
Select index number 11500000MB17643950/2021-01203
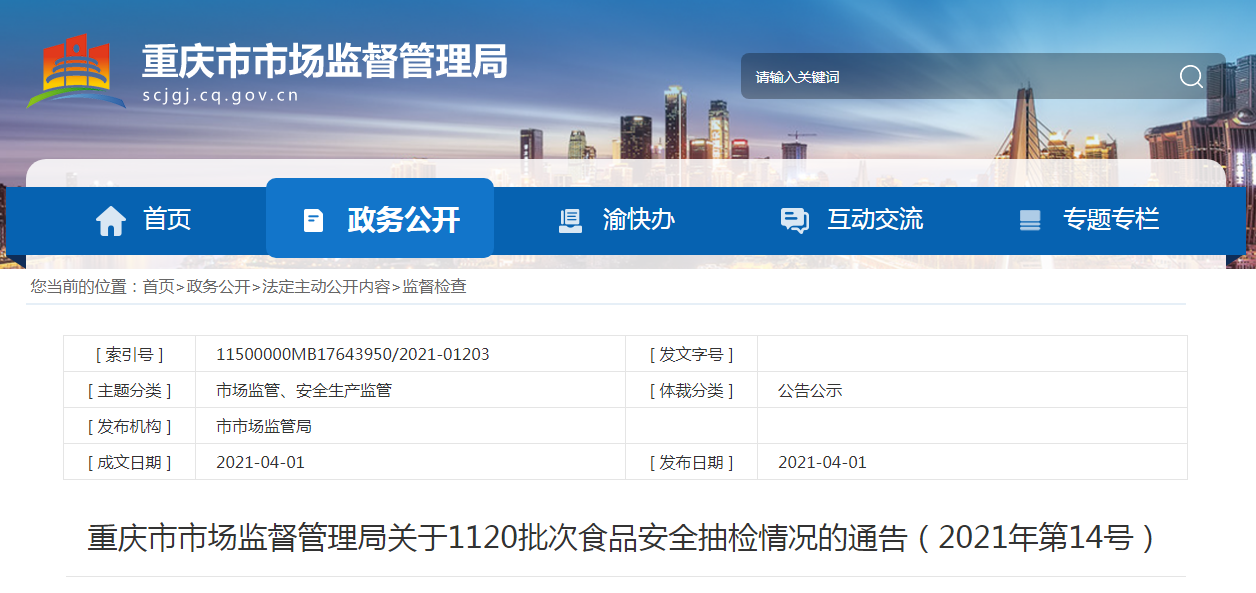[353, 354]
